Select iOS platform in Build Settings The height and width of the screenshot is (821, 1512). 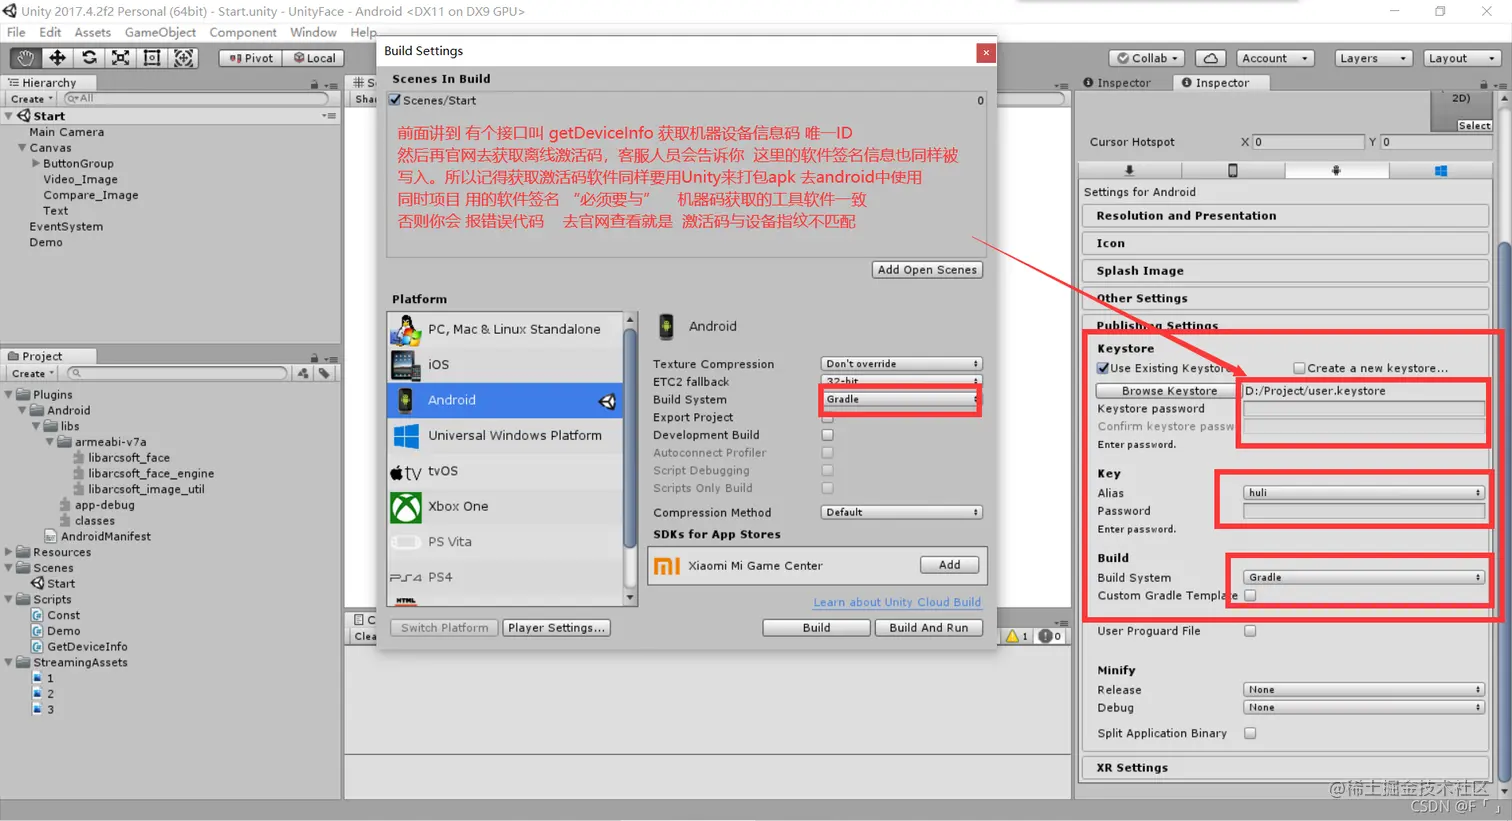[505, 365]
